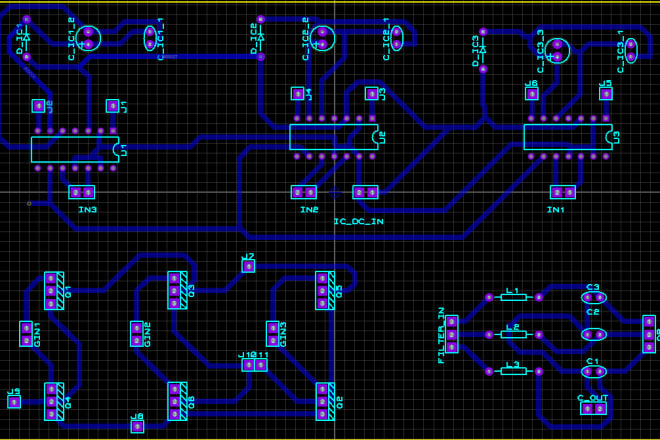The width and height of the screenshot is (660, 440).
Task: Select the C_OUT two-pin connector
Action: [593, 408]
